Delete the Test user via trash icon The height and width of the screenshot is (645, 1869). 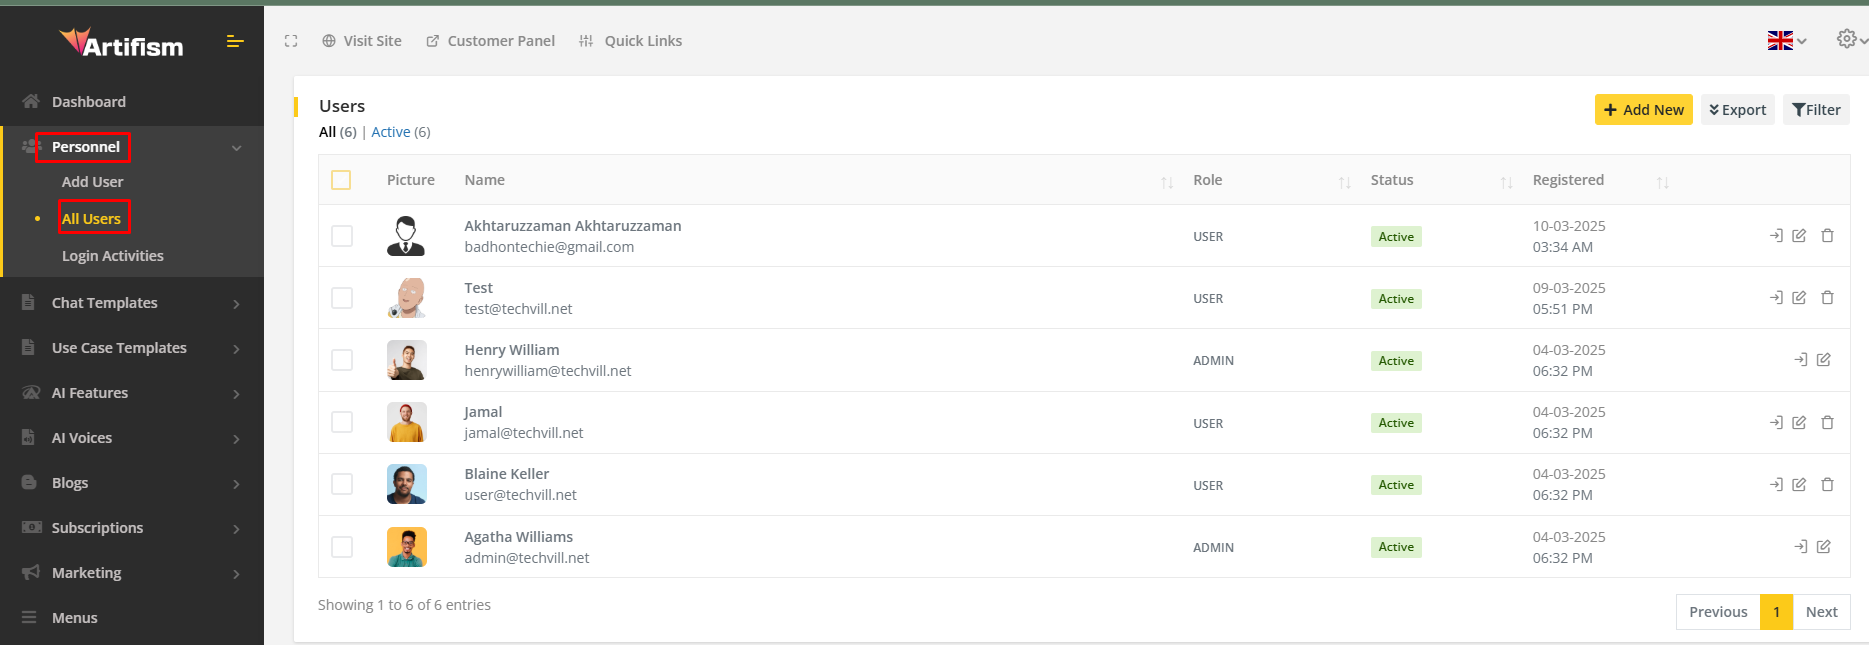coord(1827,298)
